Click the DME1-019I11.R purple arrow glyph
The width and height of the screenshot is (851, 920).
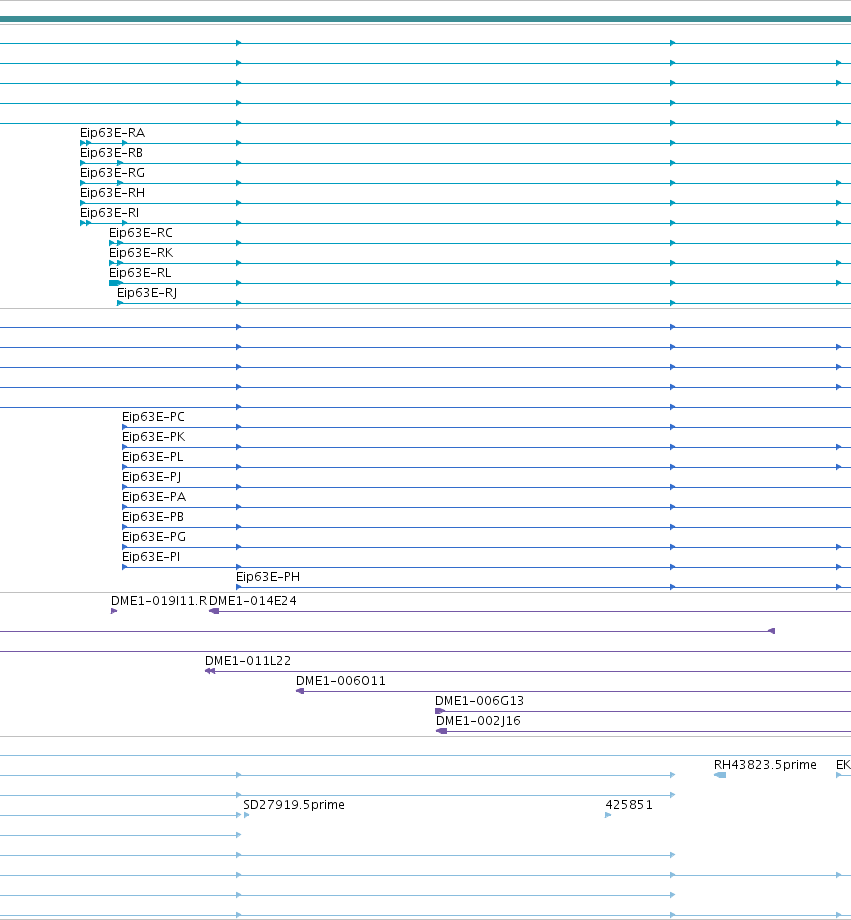coord(114,611)
